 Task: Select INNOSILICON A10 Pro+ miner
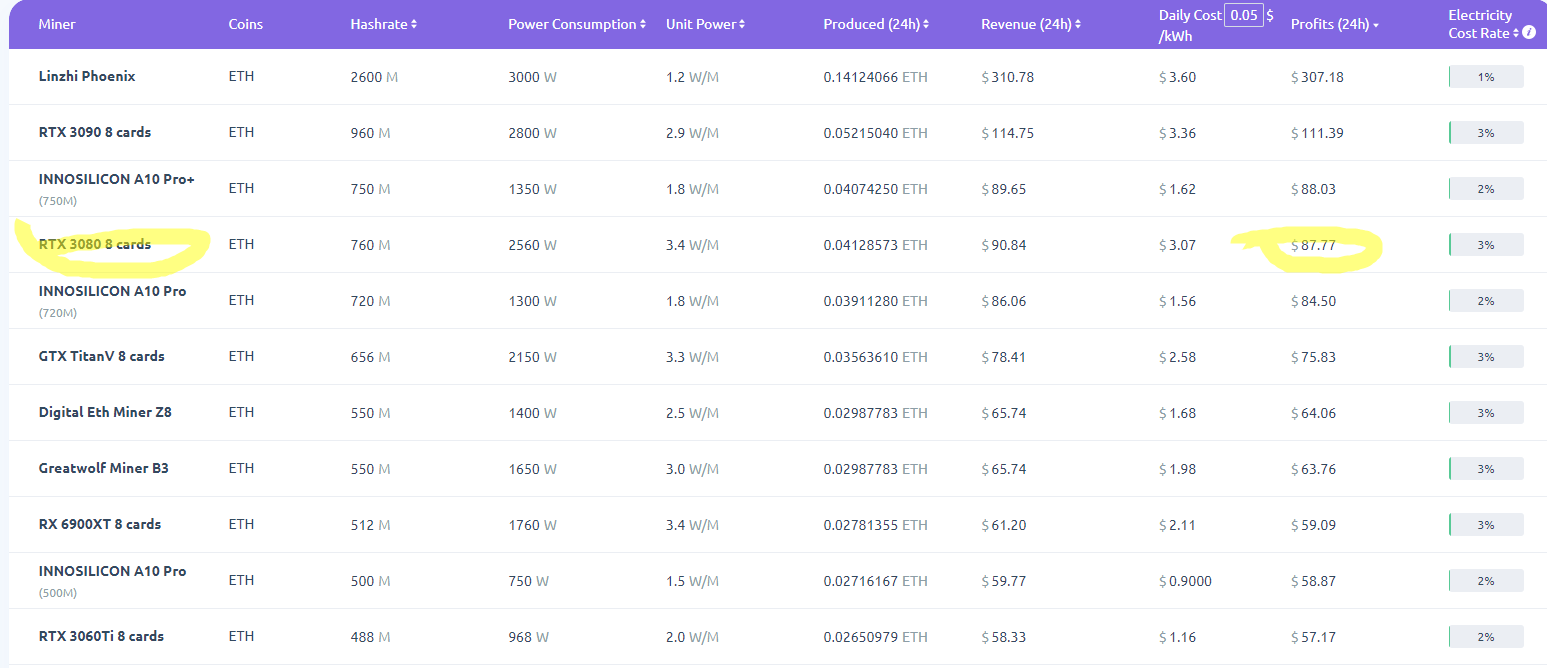click(x=117, y=180)
